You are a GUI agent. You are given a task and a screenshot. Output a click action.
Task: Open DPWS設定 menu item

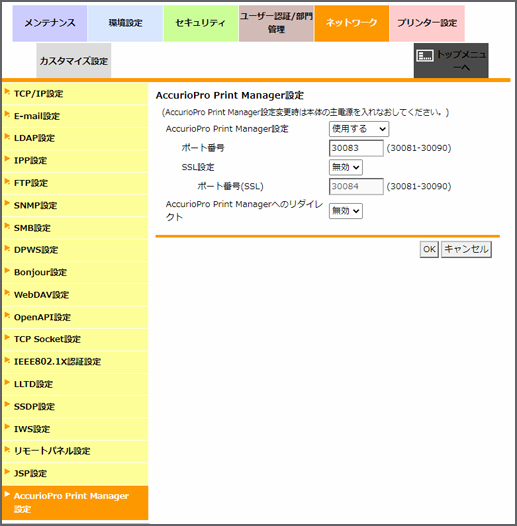(x=75, y=250)
